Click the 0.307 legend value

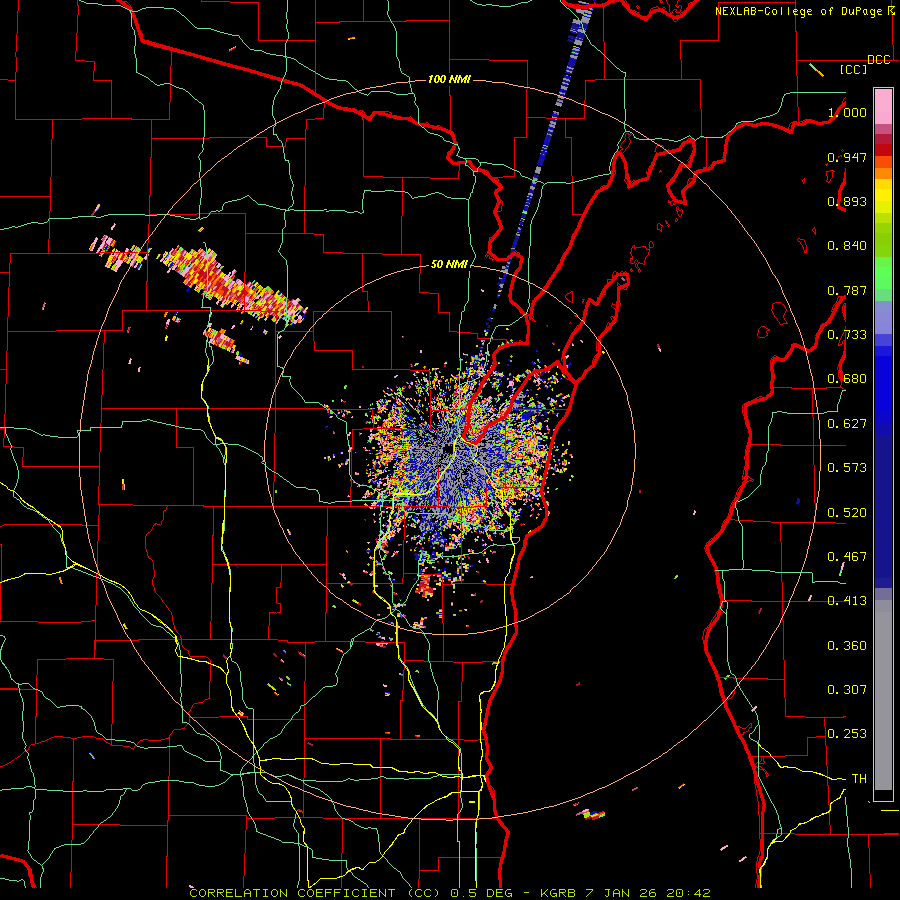(847, 690)
